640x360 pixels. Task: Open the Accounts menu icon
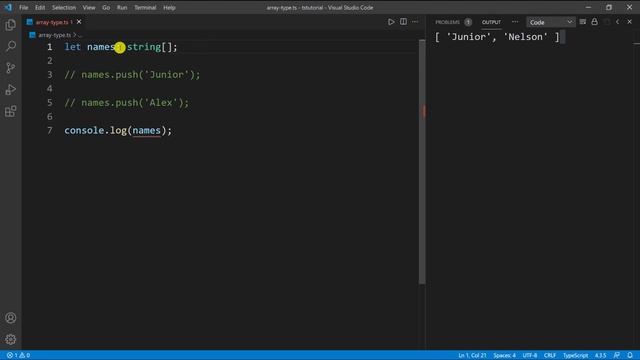[11, 318]
